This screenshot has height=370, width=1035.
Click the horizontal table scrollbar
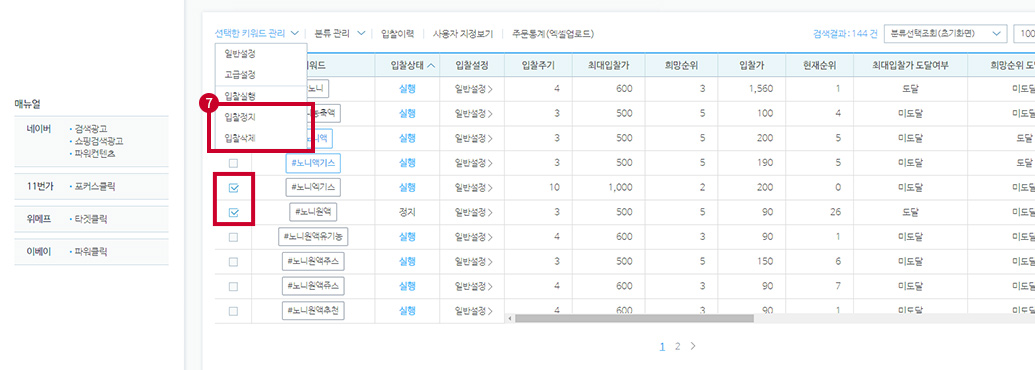point(634,319)
